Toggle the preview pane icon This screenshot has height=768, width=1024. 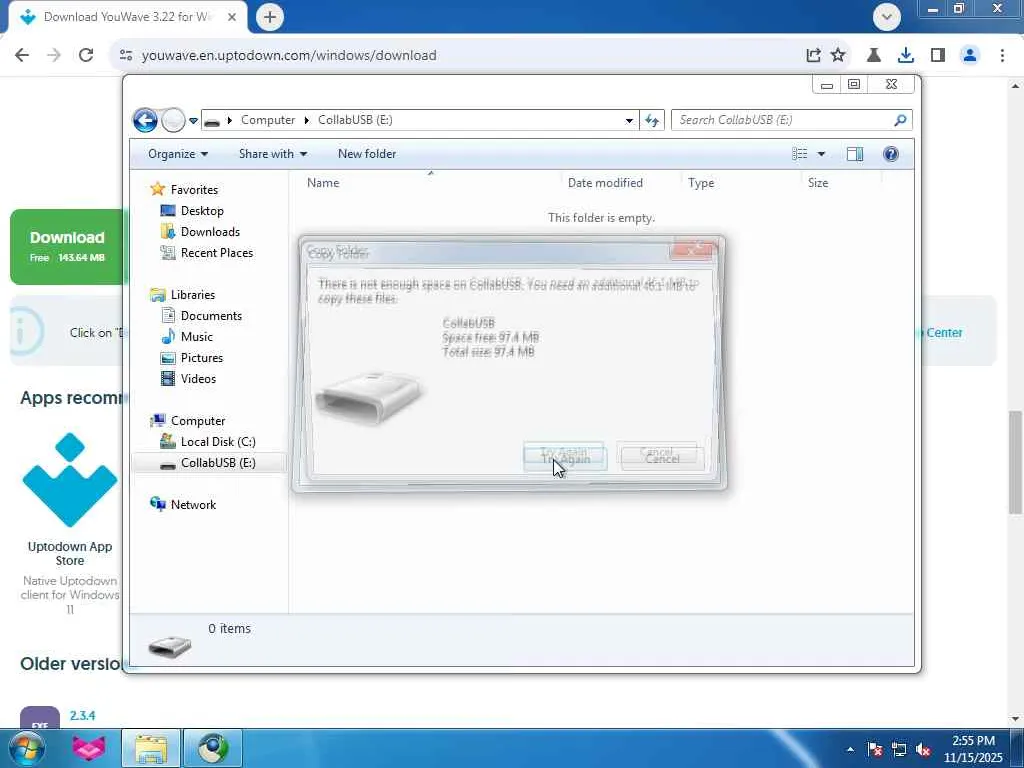(854, 154)
